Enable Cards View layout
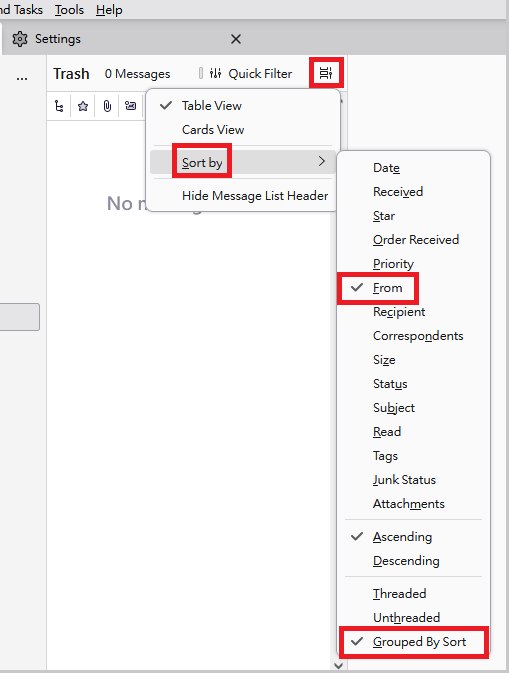Screen dimensions: 509x673 213,130
